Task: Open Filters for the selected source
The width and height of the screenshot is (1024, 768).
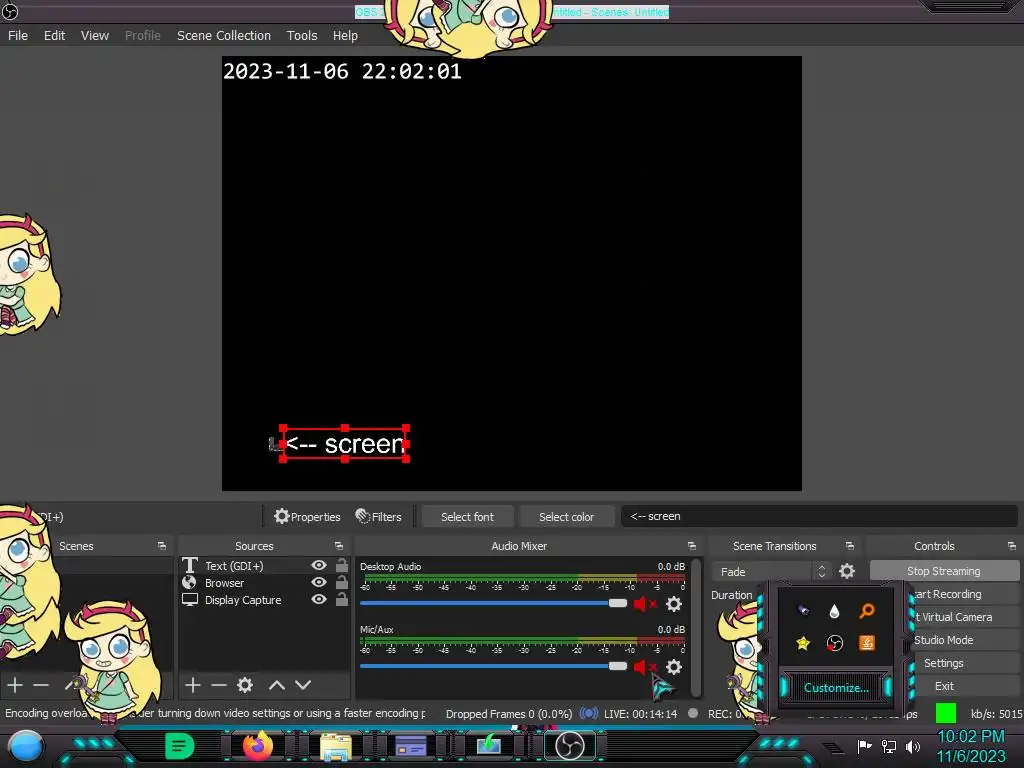Action: click(x=378, y=517)
